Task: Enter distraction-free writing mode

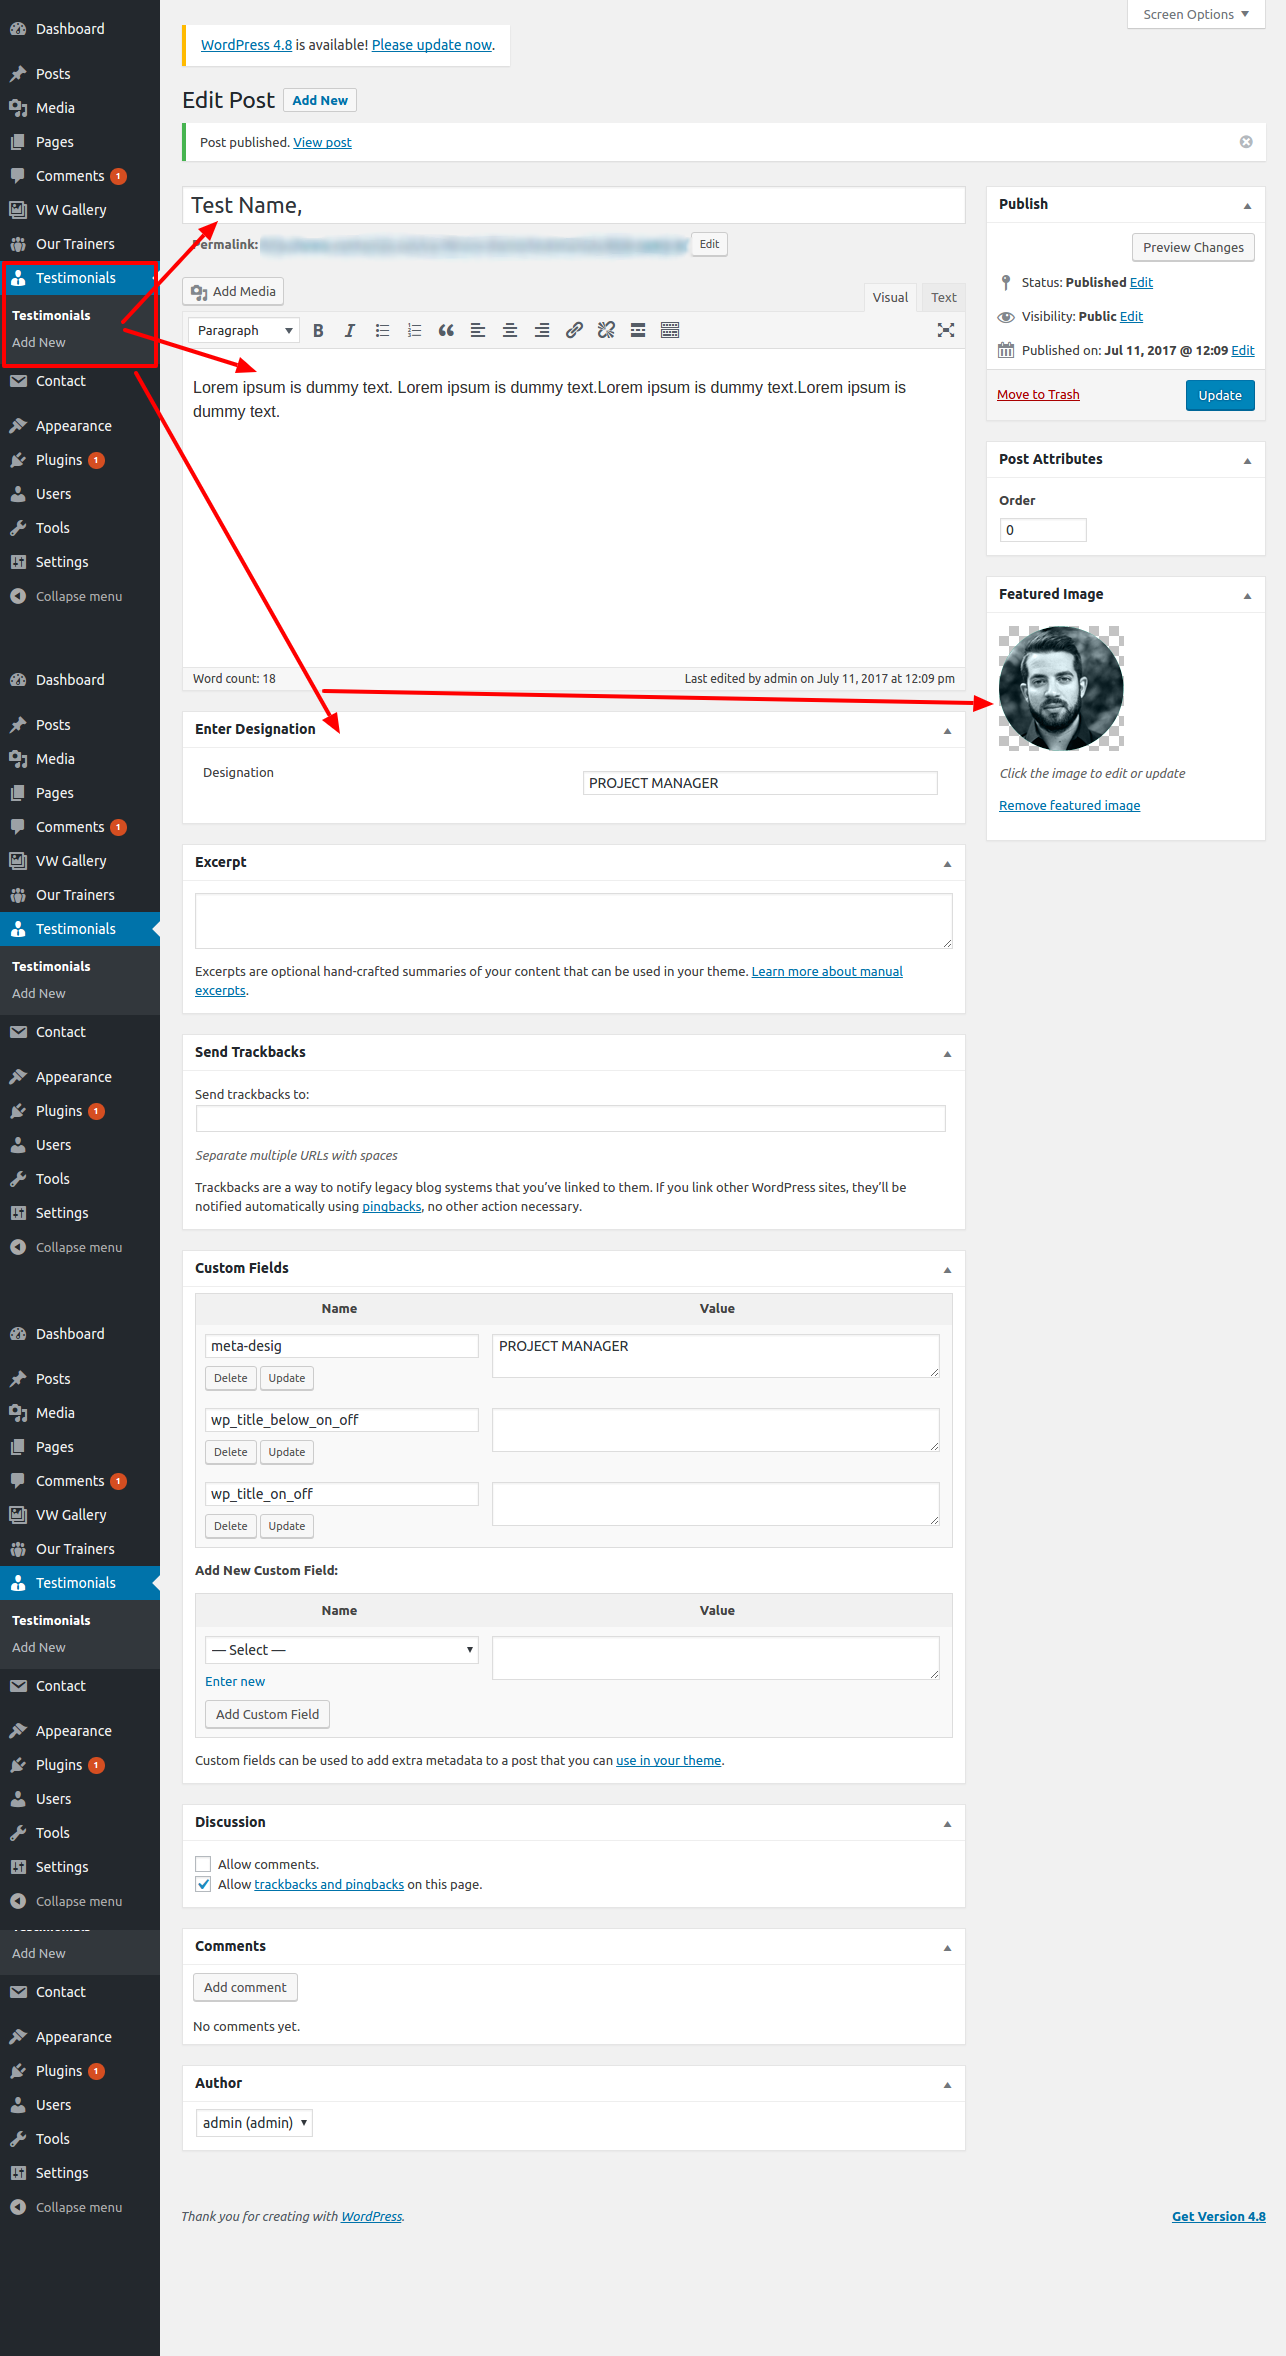Action: [x=945, y=331]
